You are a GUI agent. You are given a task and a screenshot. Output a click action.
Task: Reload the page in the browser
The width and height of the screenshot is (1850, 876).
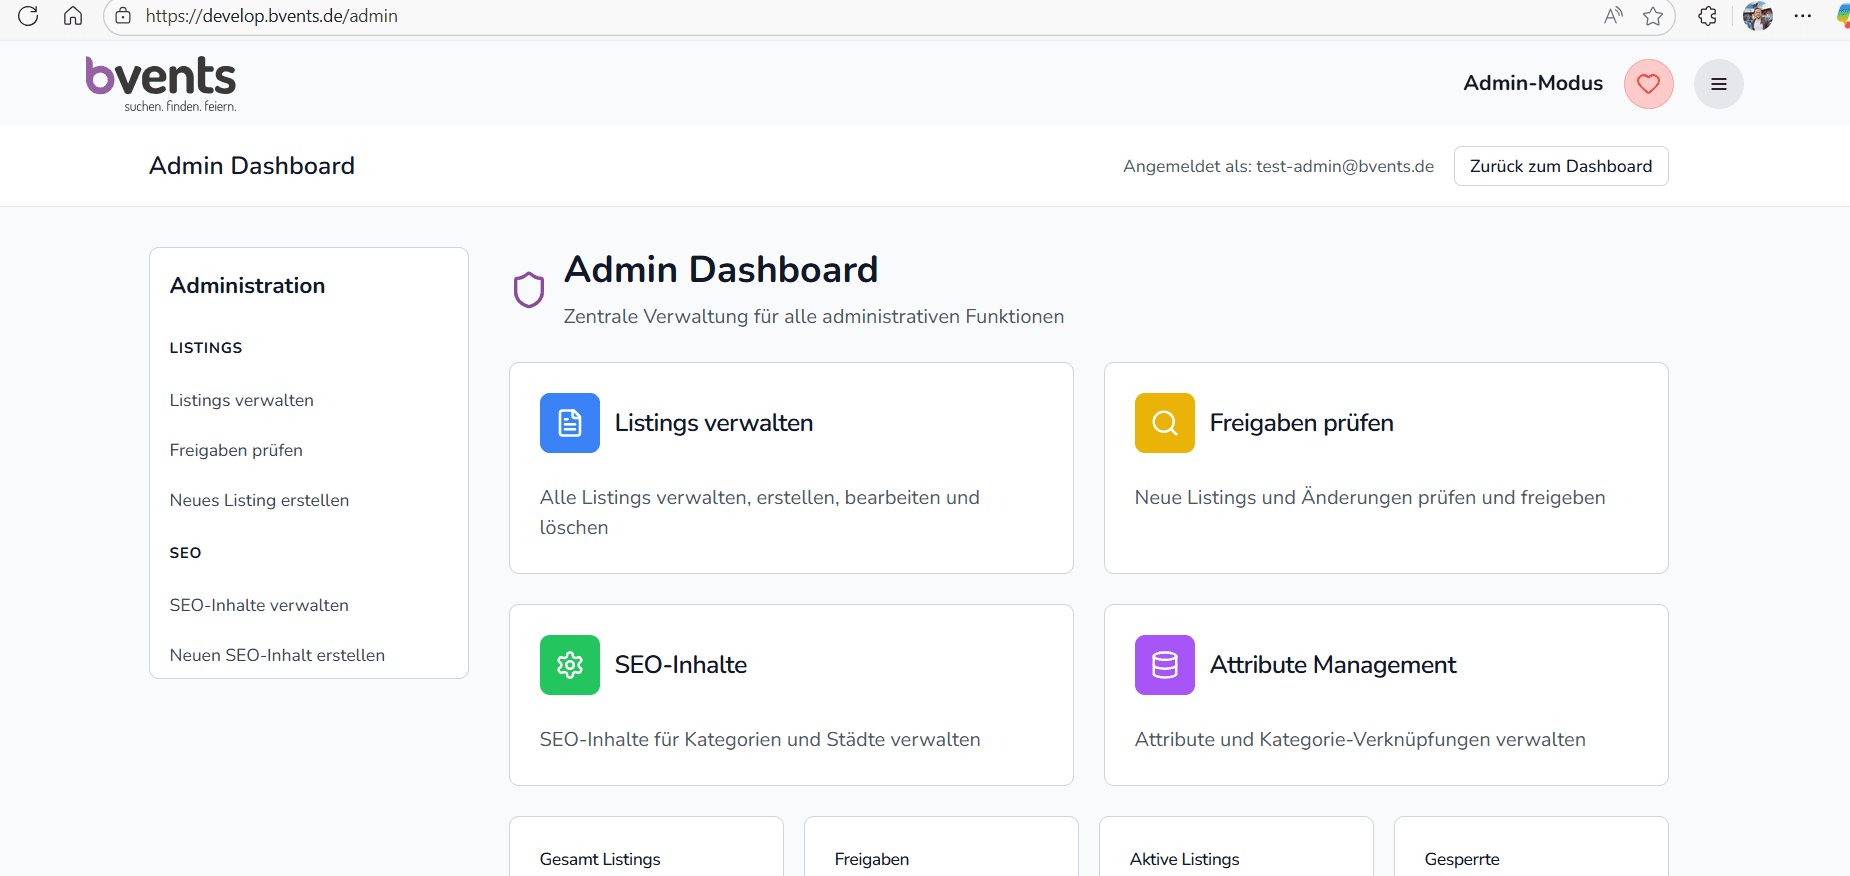(x=28, y=16)
